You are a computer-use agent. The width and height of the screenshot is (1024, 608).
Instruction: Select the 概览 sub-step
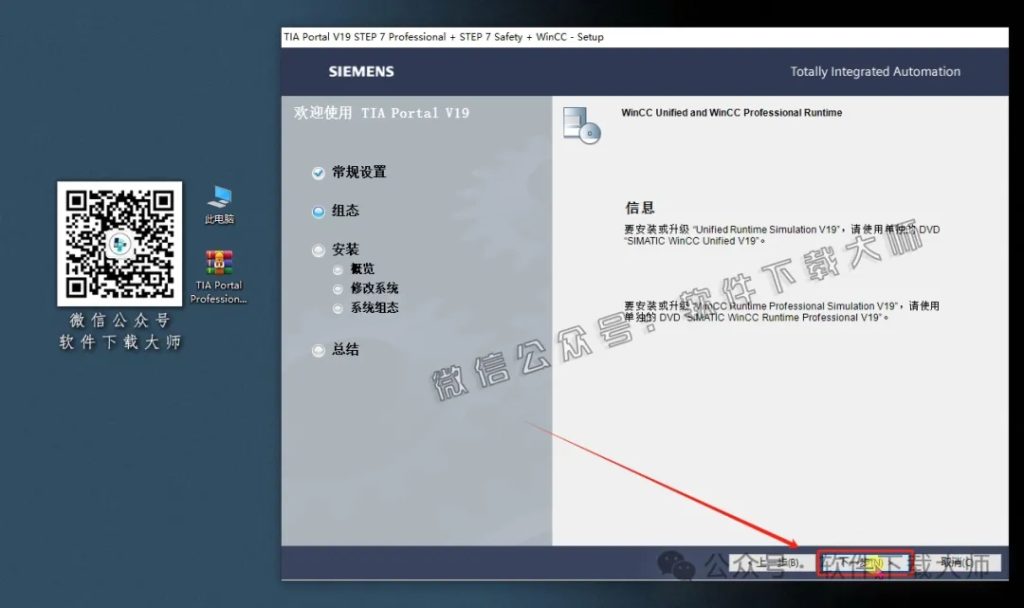point(360,270)
